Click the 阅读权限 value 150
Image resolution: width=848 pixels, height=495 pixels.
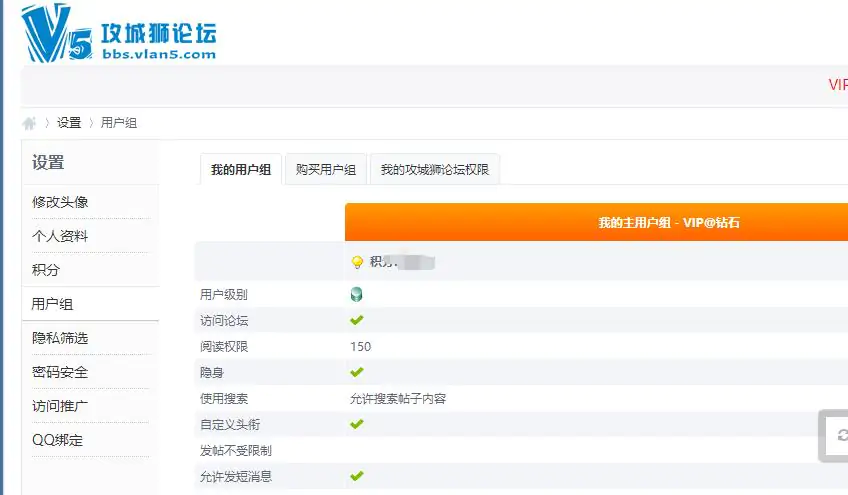[x=360, y=346]
